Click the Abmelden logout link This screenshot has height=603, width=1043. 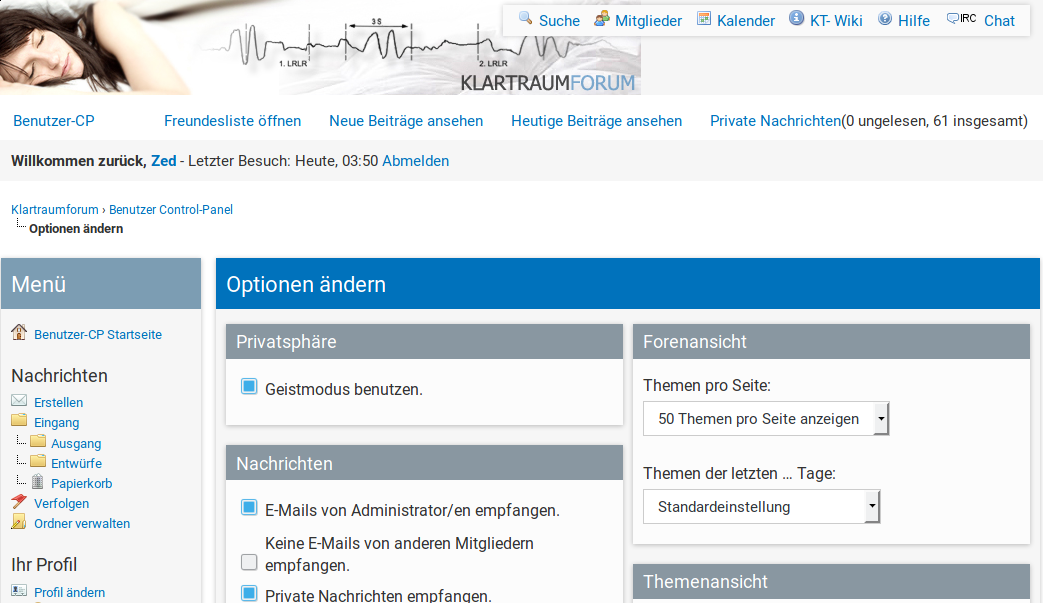coord(415,161)
